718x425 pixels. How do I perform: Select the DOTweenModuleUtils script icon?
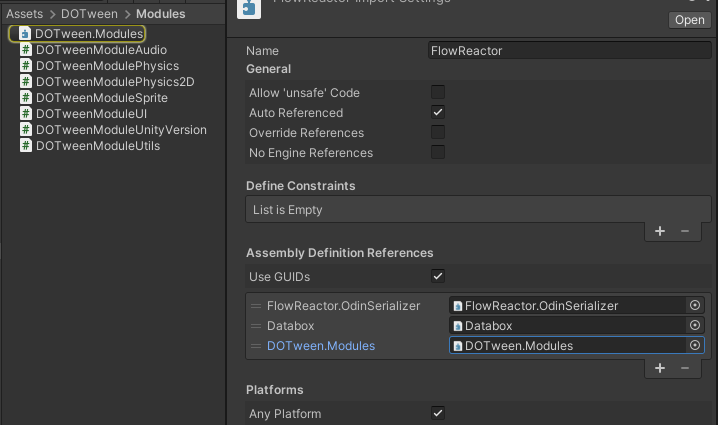pyautogui.click(x=26, y=146)
